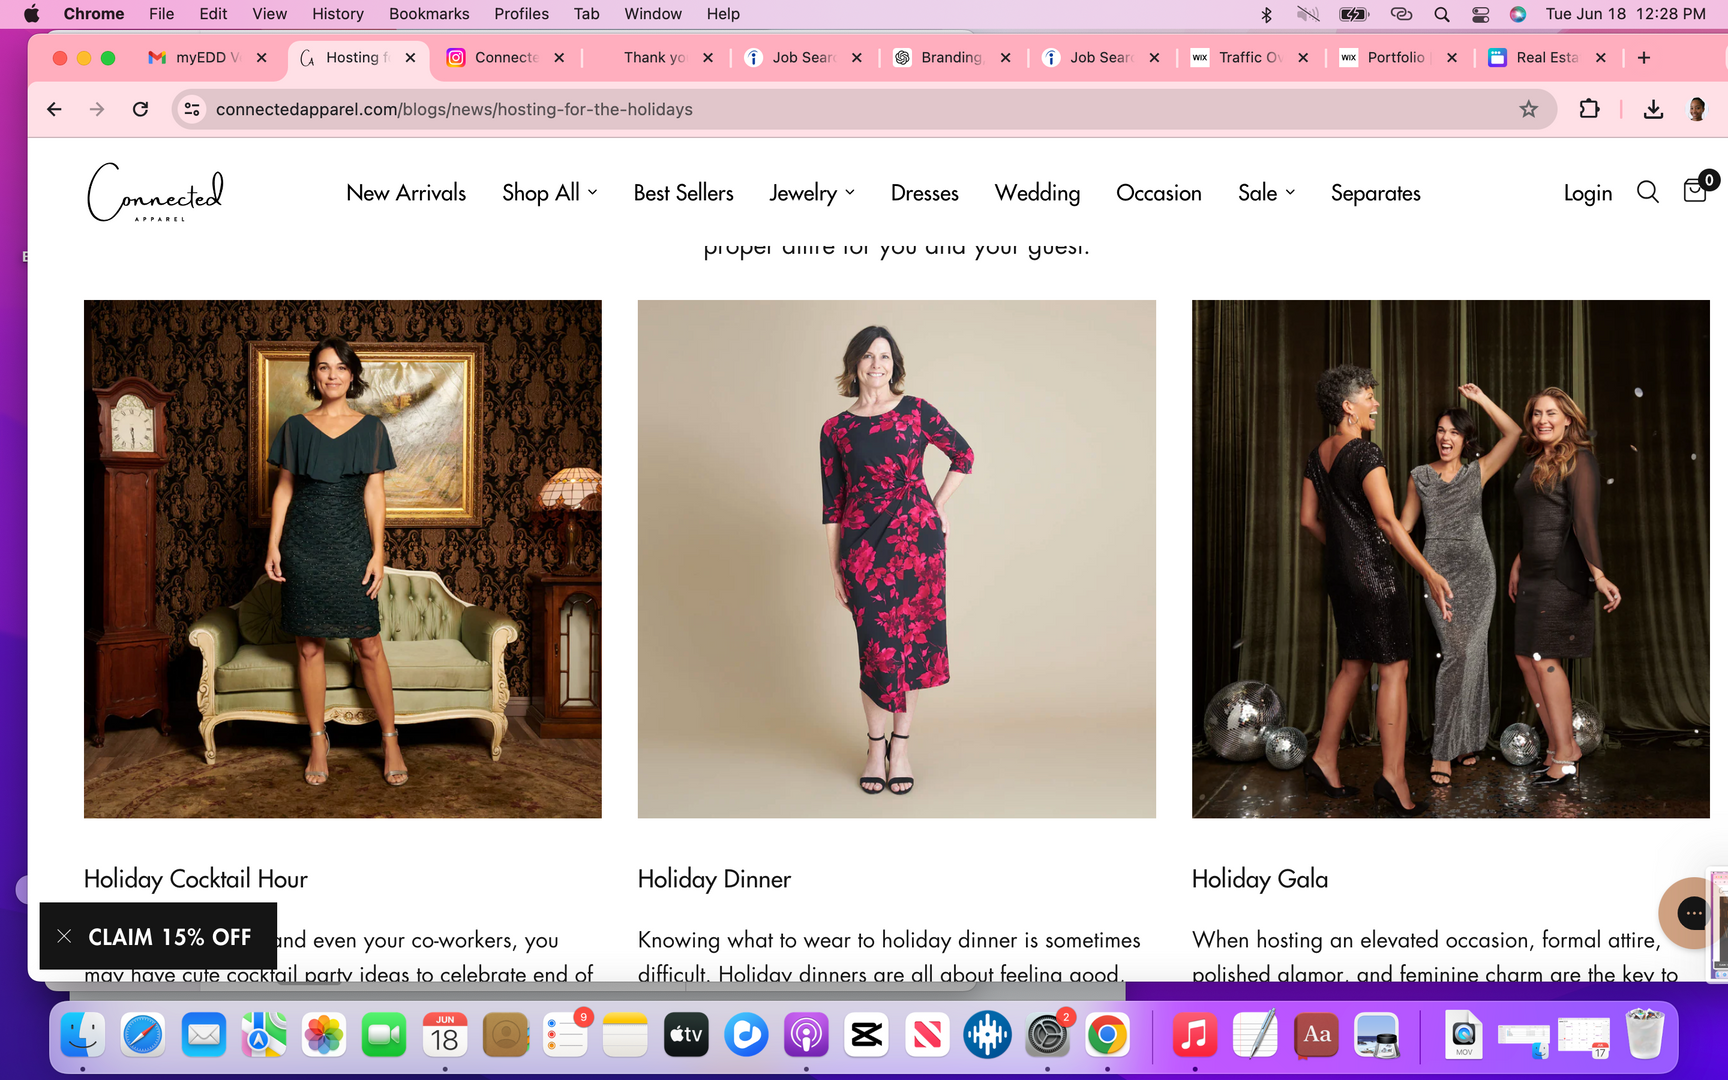This screenshot has width=1728, height=1080.
Task: Open the Chrome extensions puzzle icon
Action: (1589, 109)
